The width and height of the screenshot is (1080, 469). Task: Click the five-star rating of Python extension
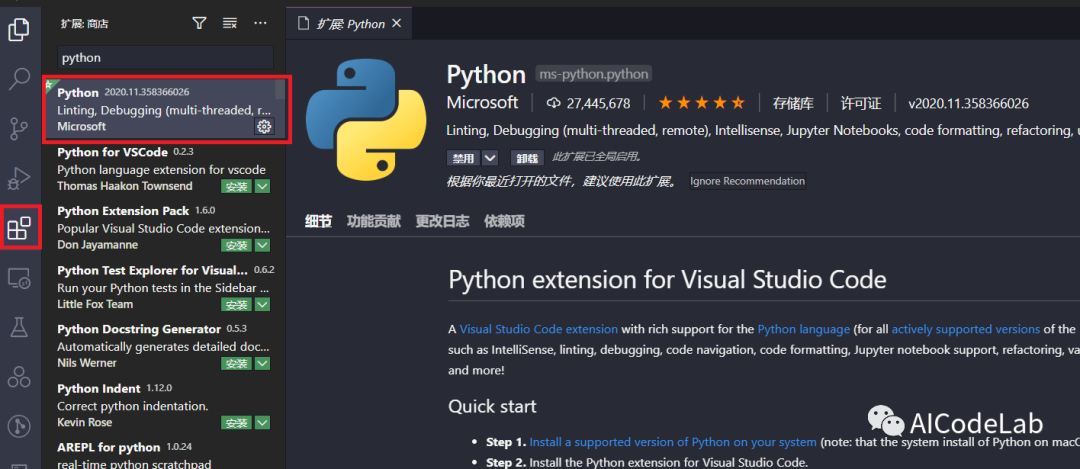pos(701,103)
